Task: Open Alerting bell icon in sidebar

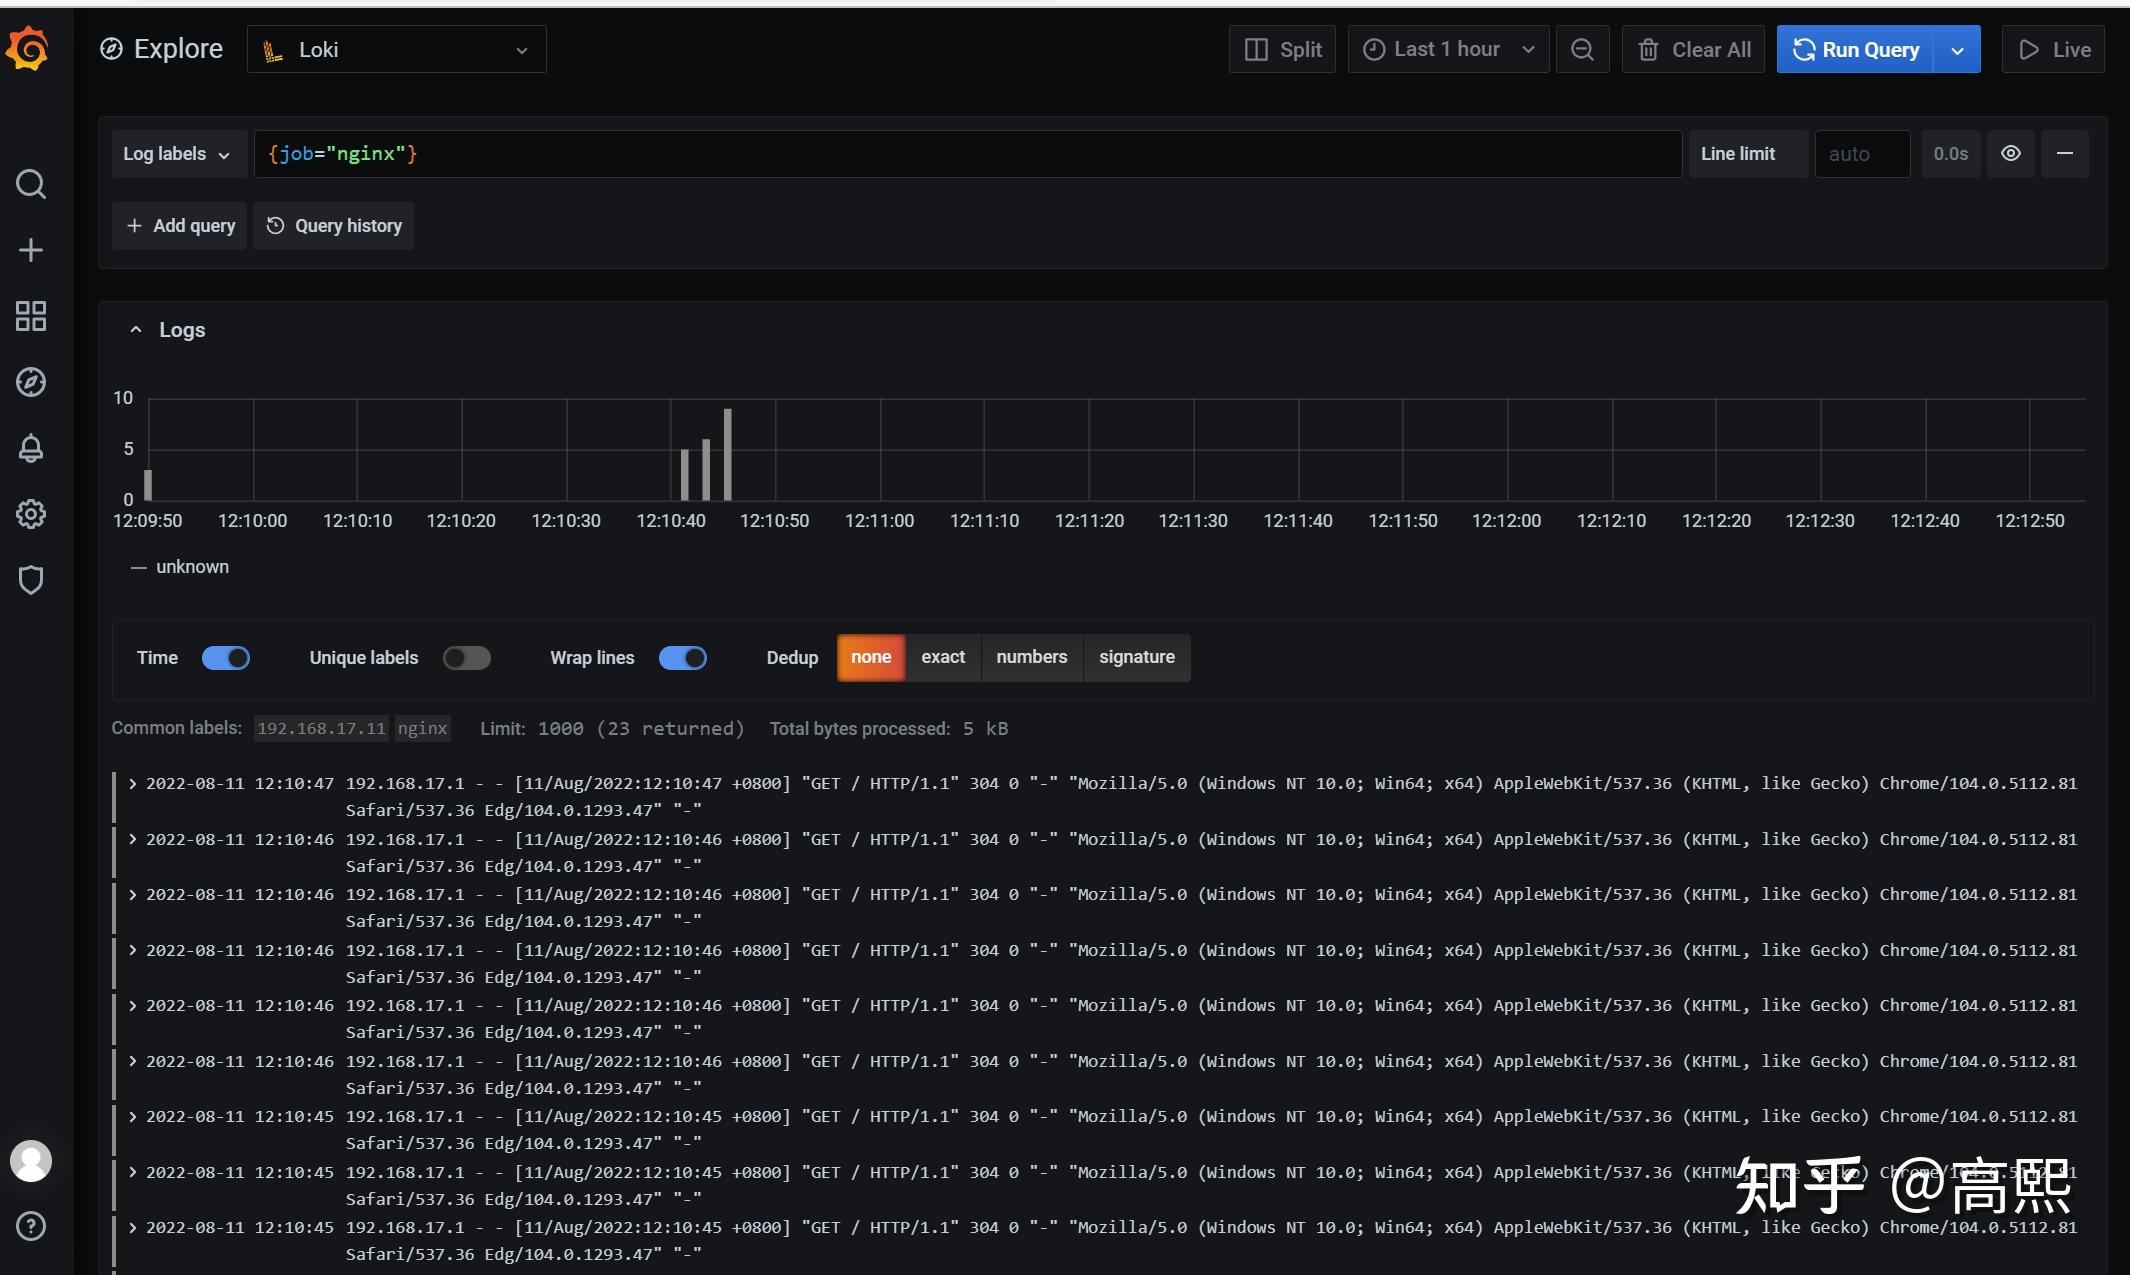Action: click(x=31, y=448)
